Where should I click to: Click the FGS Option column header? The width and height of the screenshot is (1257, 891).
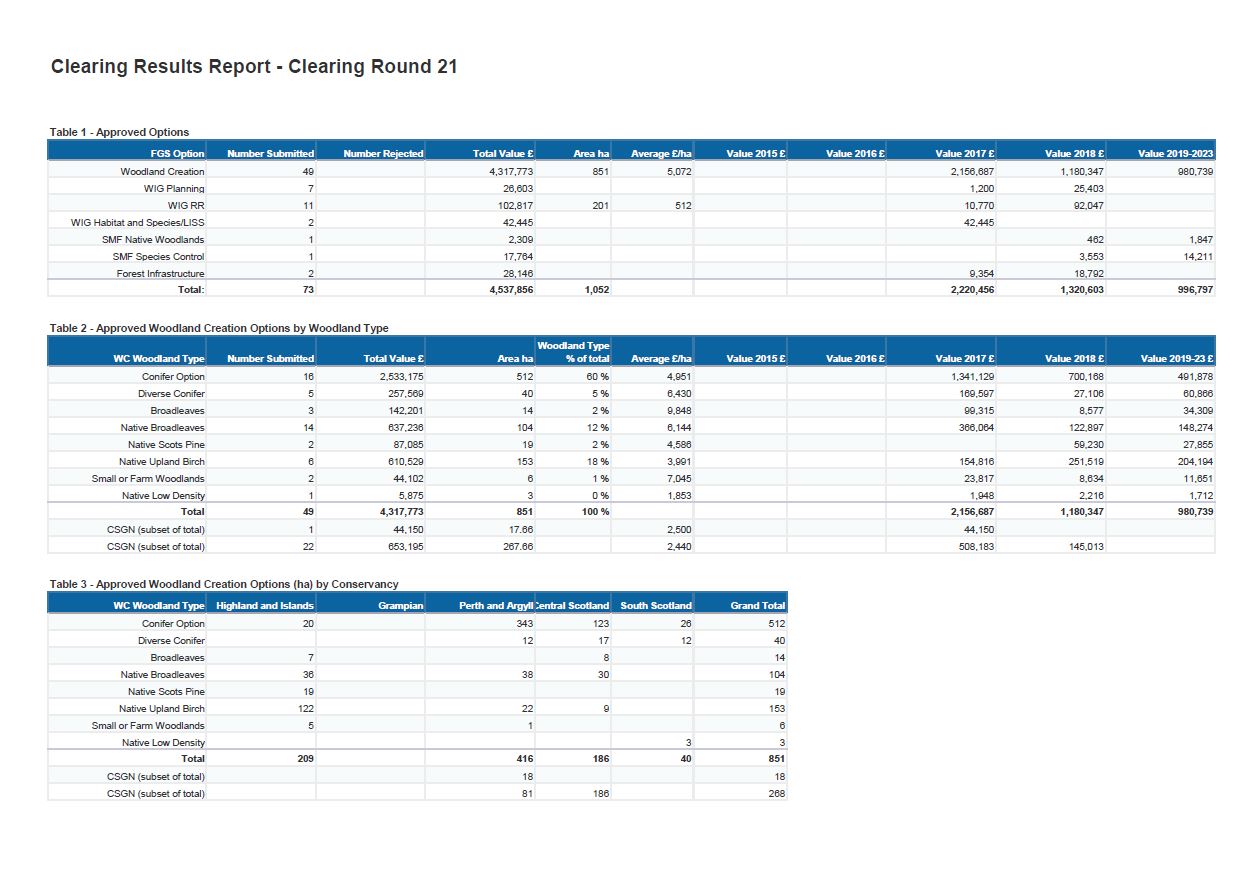pos(177,154)
